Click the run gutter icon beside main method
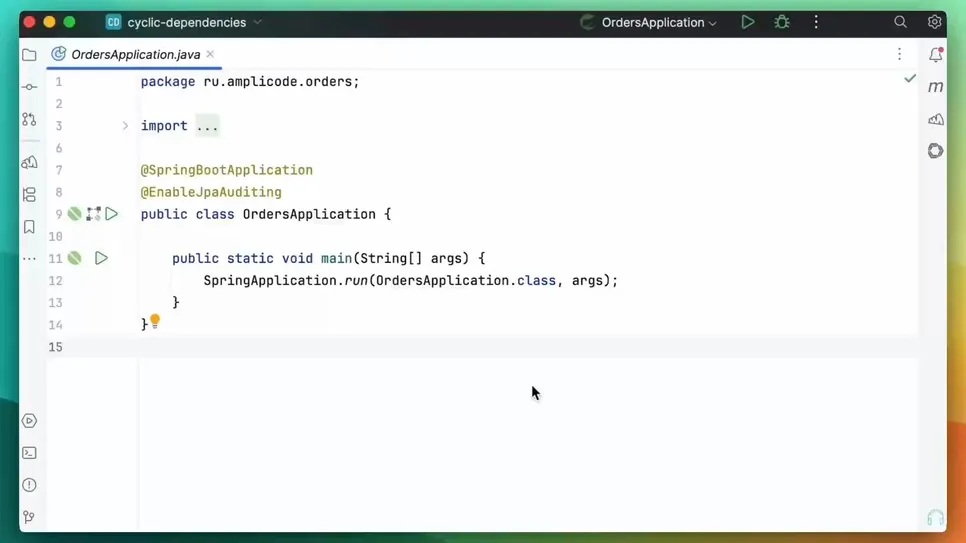Image resolution: width=966 pixels, height=543 pixels. coord(101,258)
